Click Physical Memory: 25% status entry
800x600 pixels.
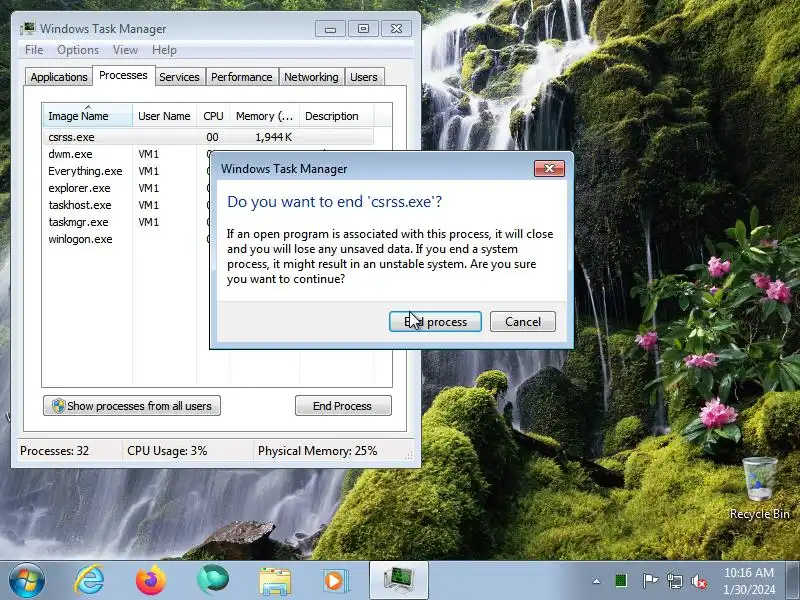pos(317,451)
